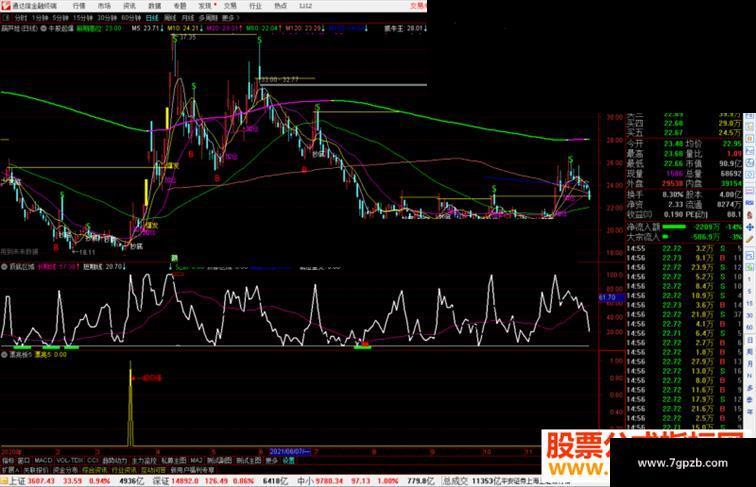Click the 通达信 app logo icon

[6, 6]
